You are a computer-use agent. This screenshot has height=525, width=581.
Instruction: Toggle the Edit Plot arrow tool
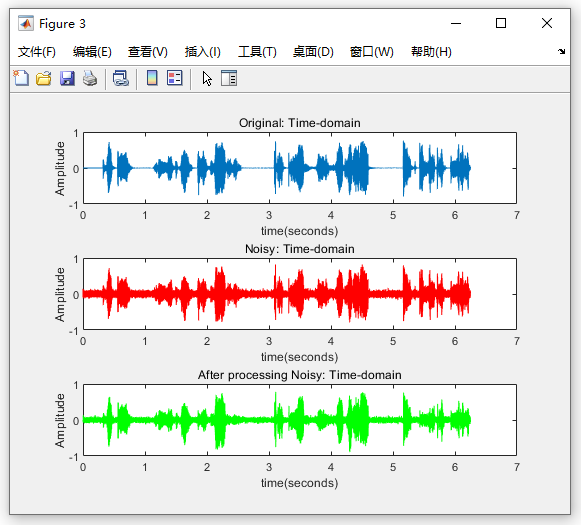point(207,78)
